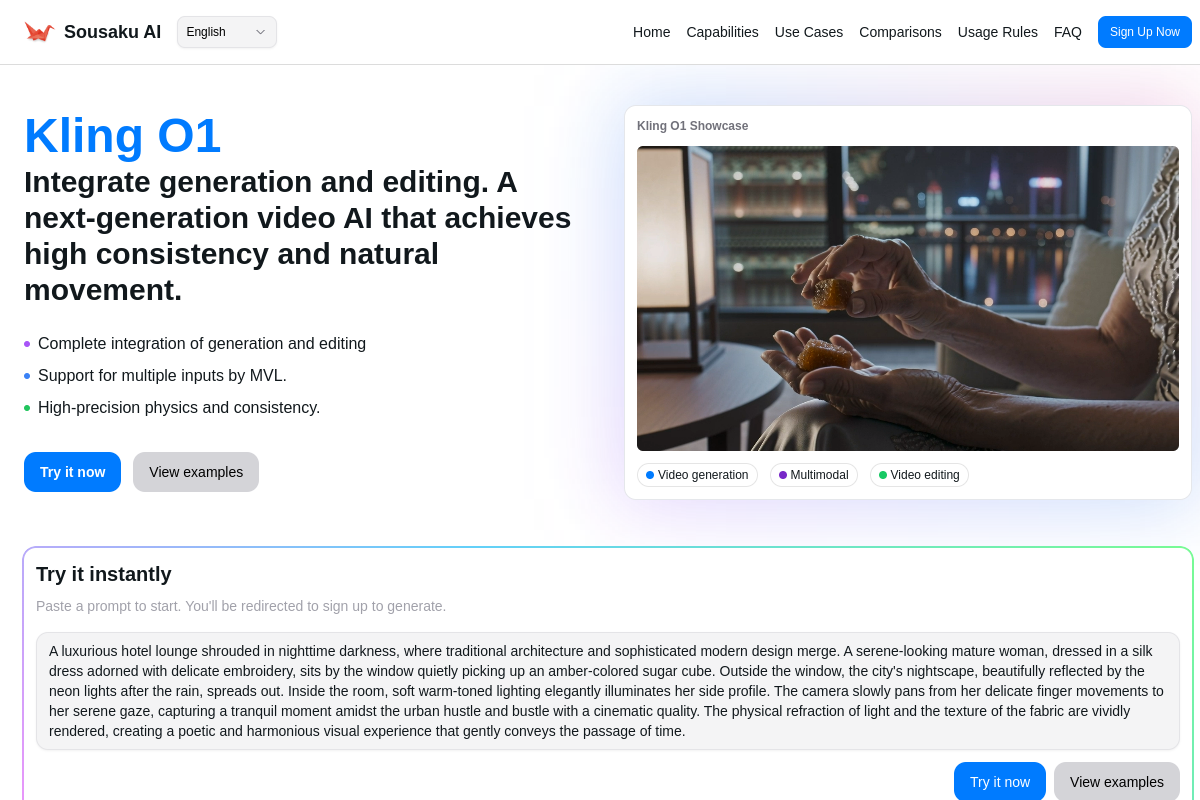Click into the prompt text area

click(607, 691)
